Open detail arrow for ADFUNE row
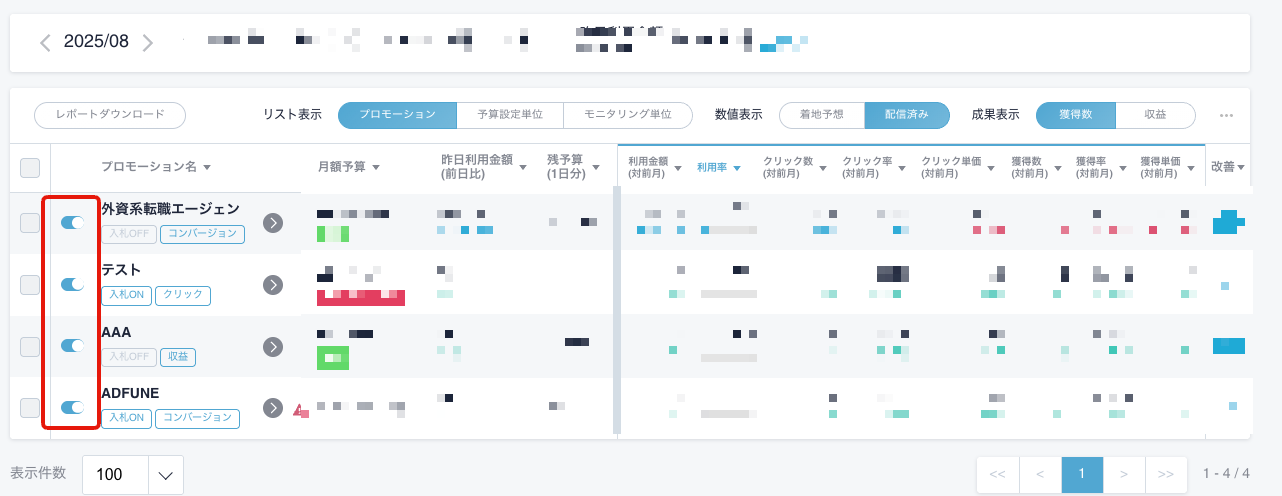Image resolution: width=1282 pixels, height=496 pixels. [273, 408]
